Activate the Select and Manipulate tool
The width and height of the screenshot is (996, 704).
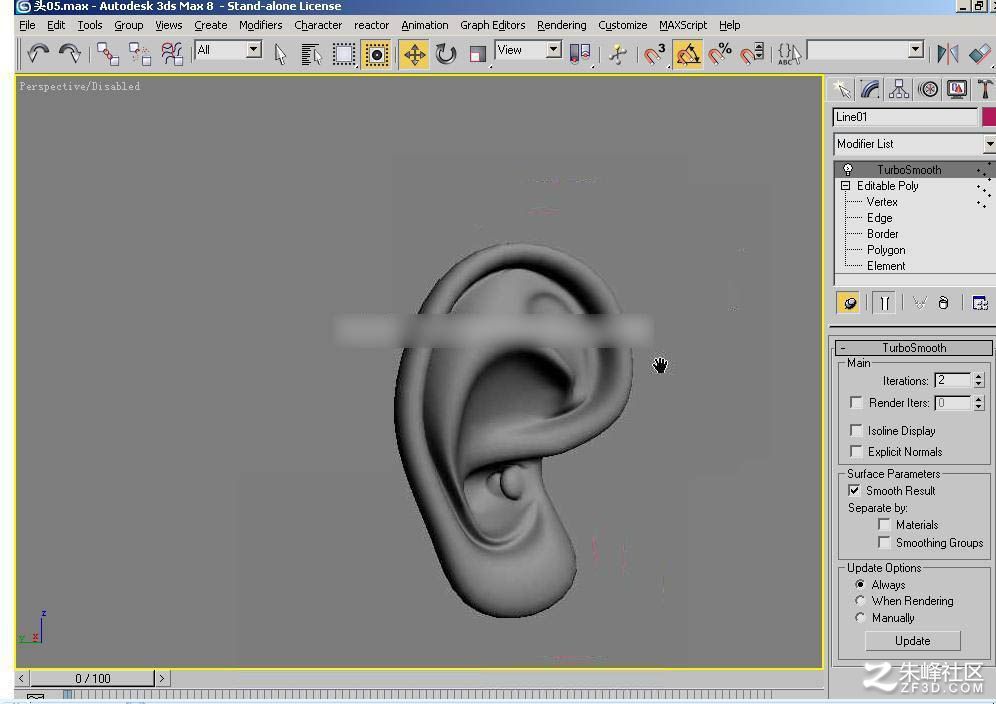pyautogui.click(x=617, y=53)
